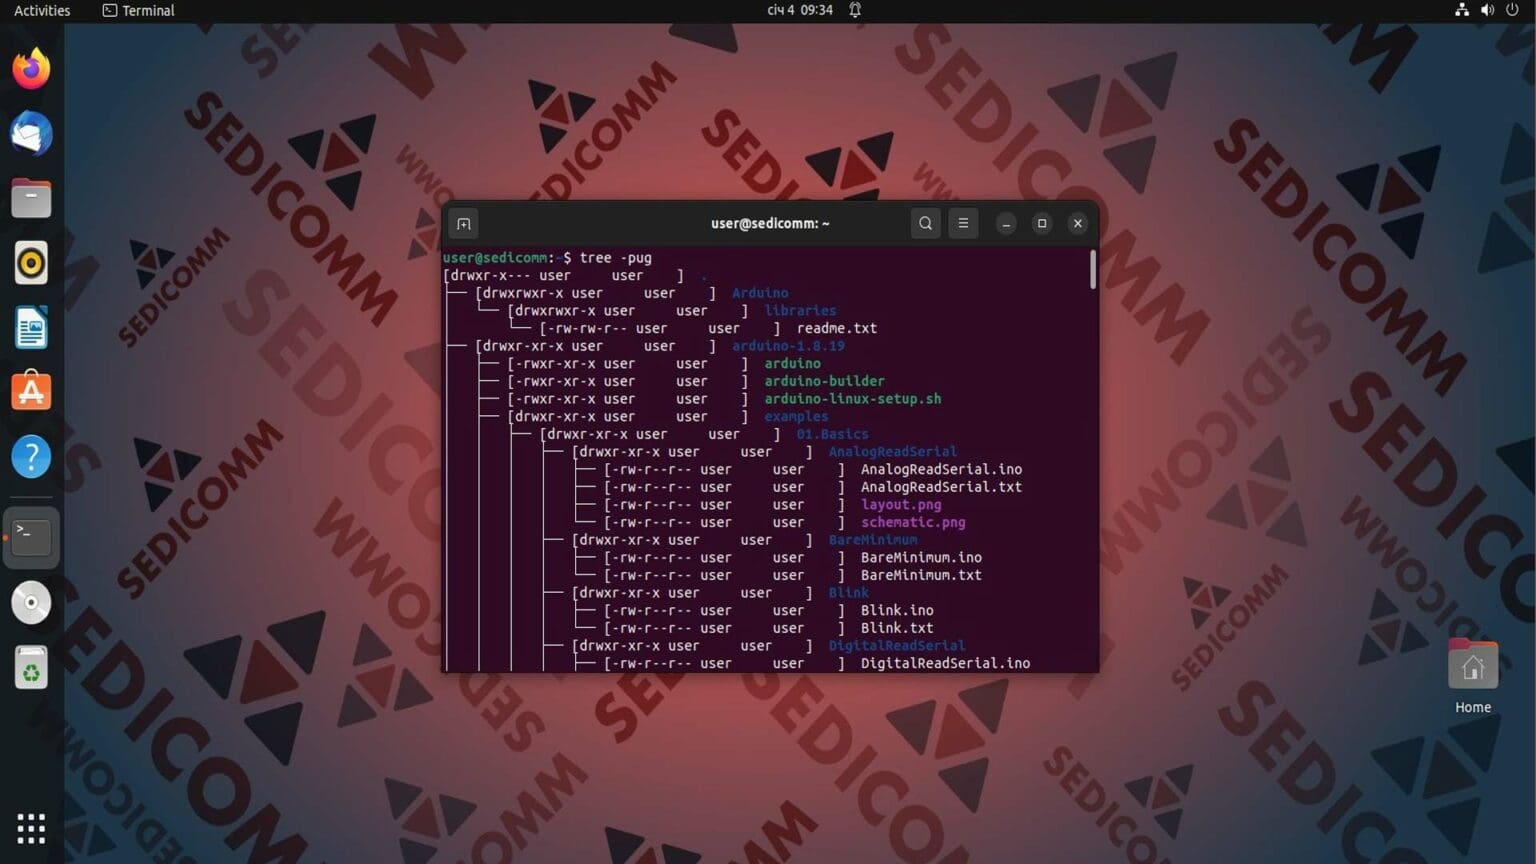
Task: Click the Blink.txt file name
Action: 897,628
